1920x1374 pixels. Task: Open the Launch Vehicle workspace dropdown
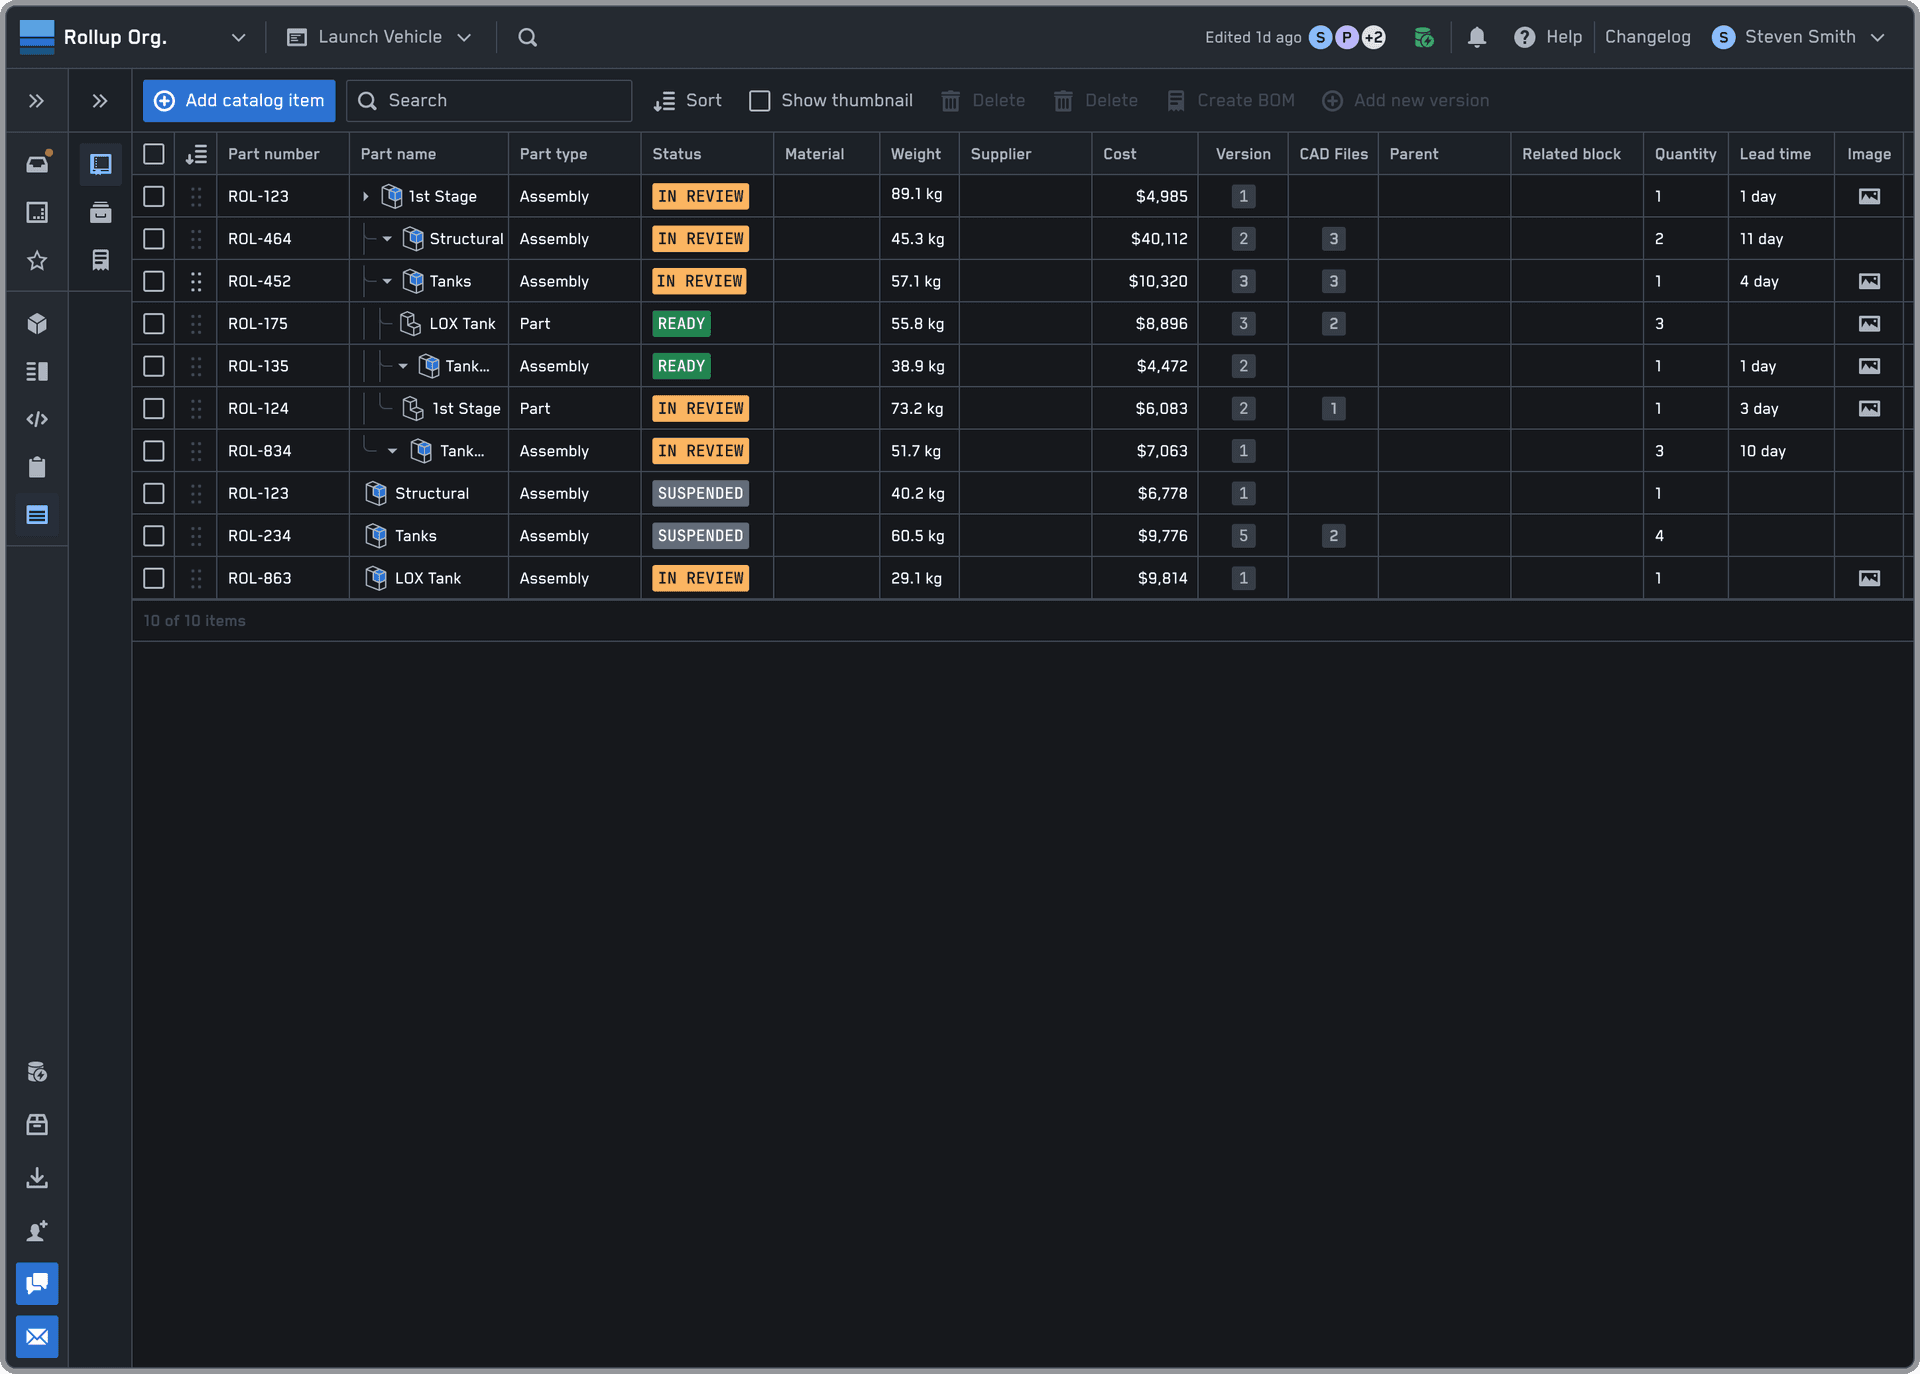tap(379, 37)
